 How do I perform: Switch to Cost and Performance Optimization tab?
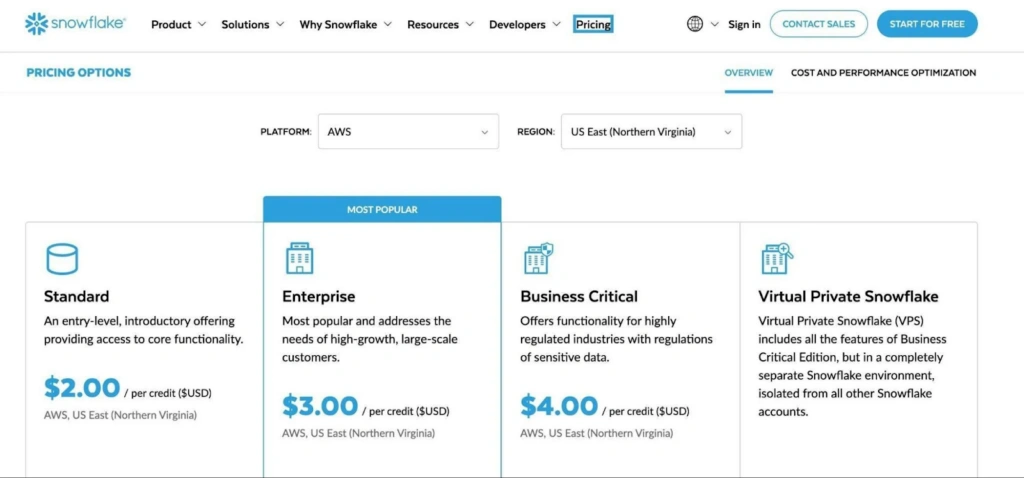tap(883, 73)
